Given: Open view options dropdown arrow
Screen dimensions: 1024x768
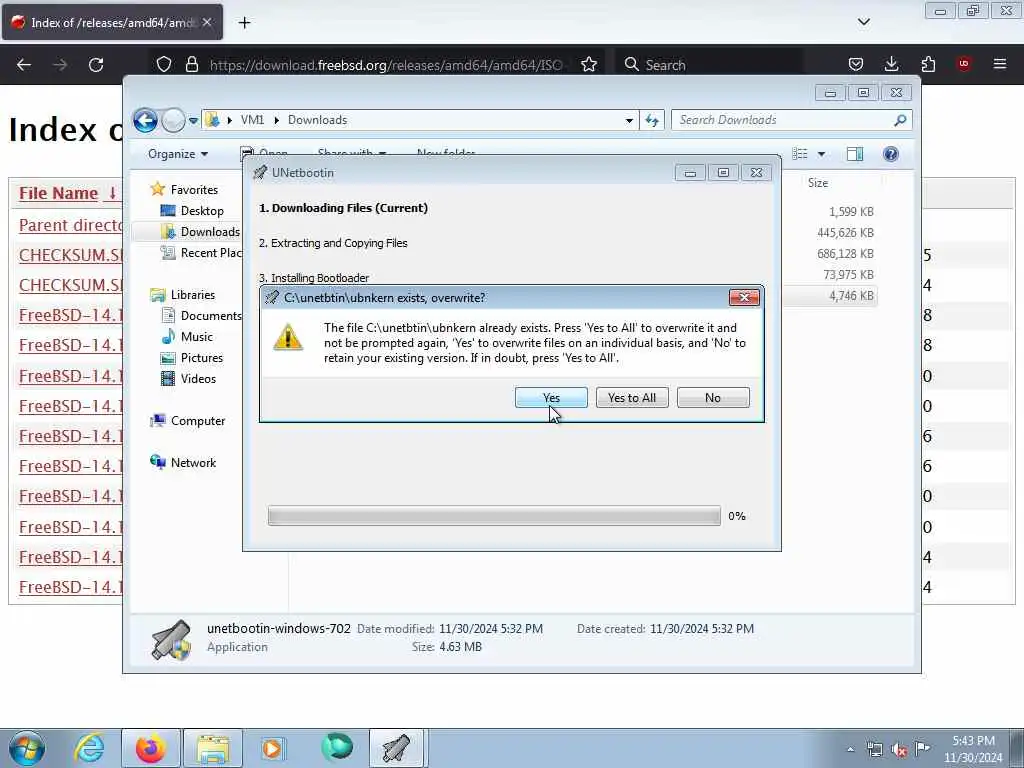Looking at the screenshot, I should pyautogui.click(x=821, y=154).
